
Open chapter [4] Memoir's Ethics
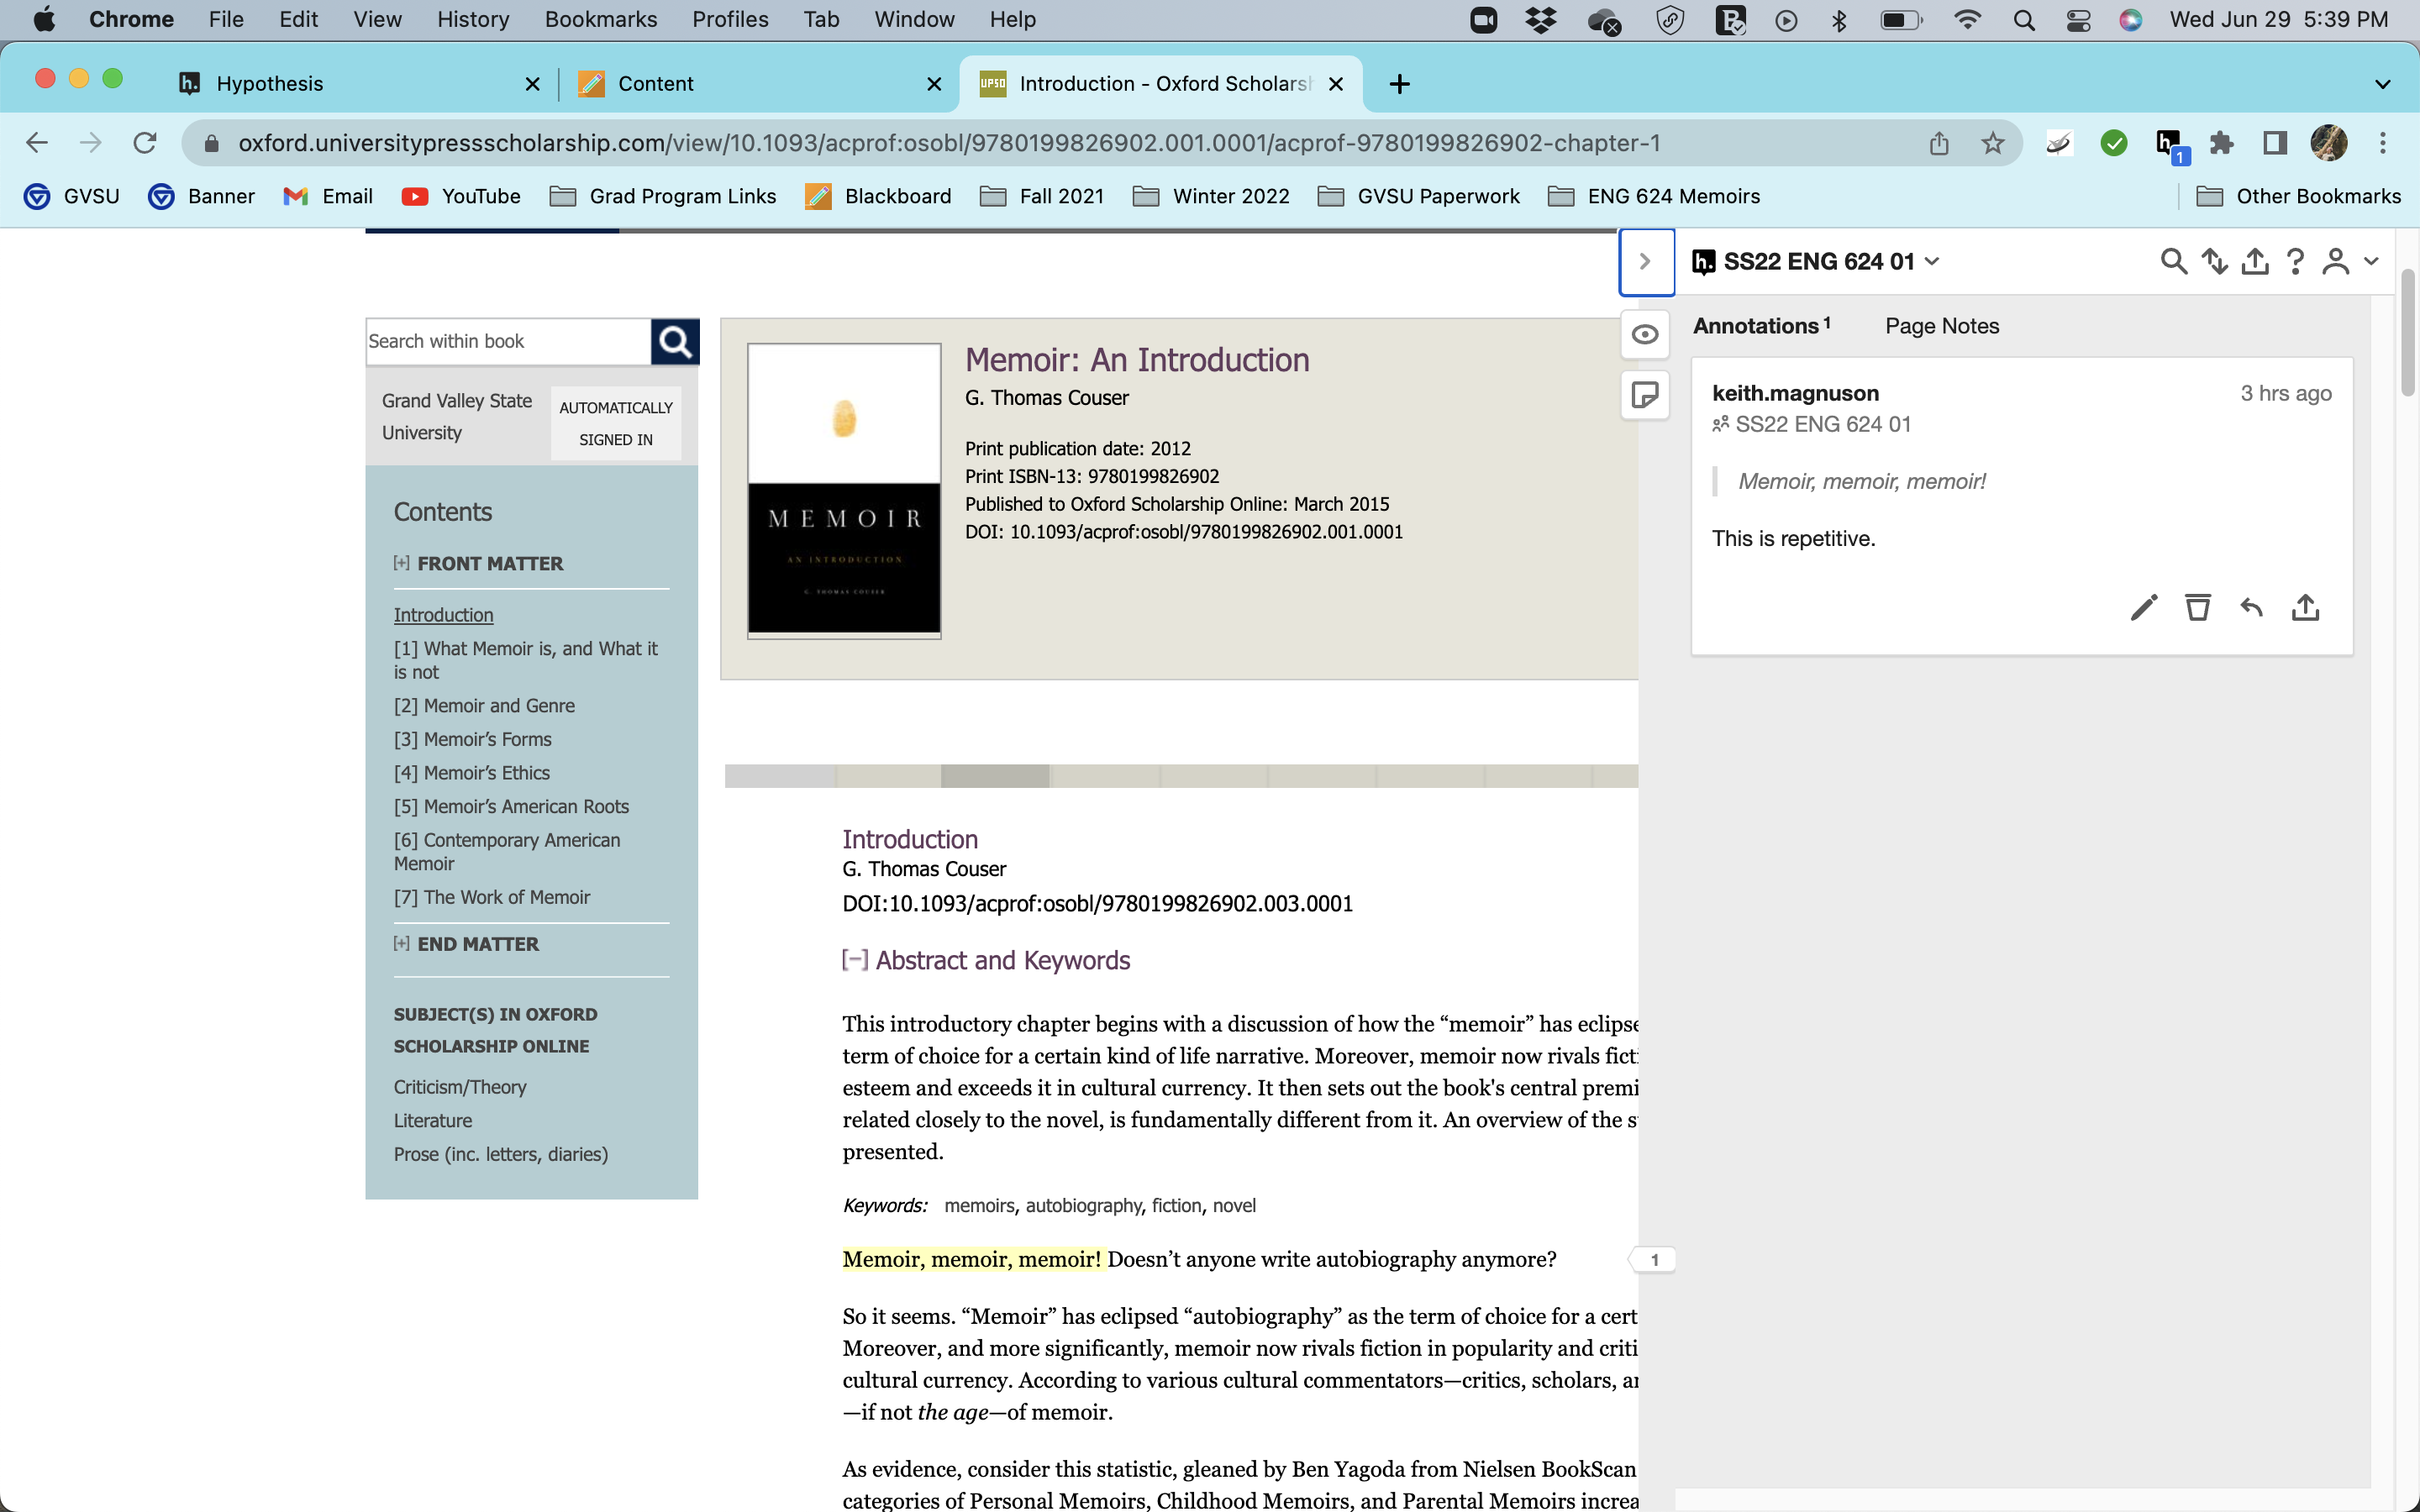(x=471, y=773)
